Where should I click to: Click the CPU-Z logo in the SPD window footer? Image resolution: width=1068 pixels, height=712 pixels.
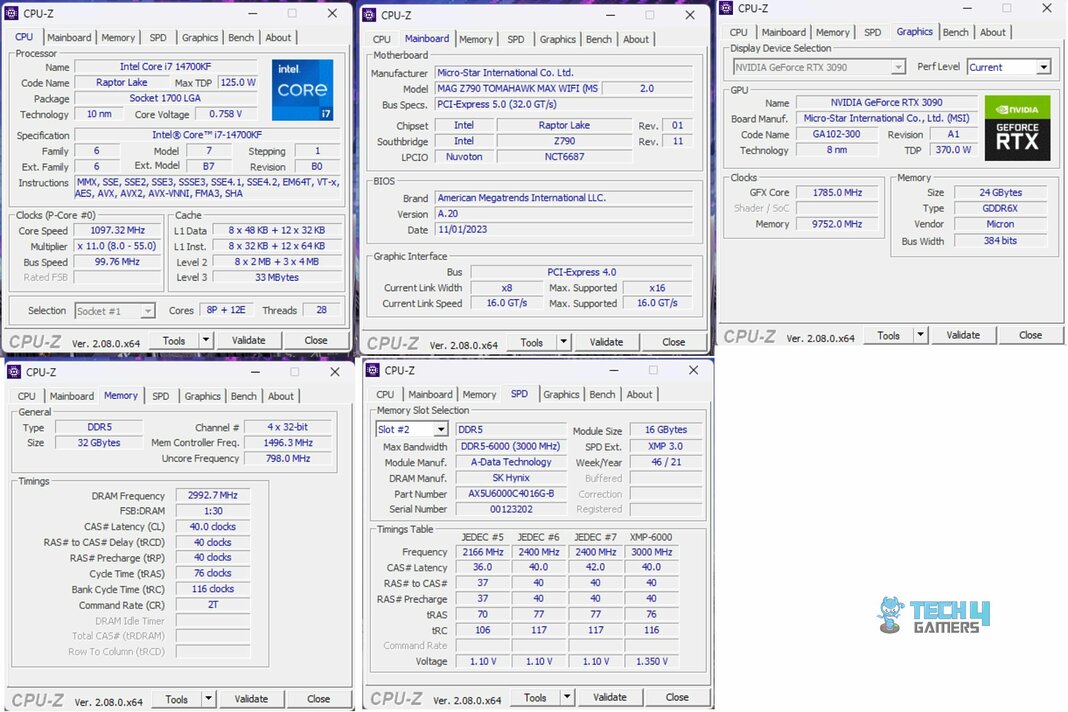[396, 696]
